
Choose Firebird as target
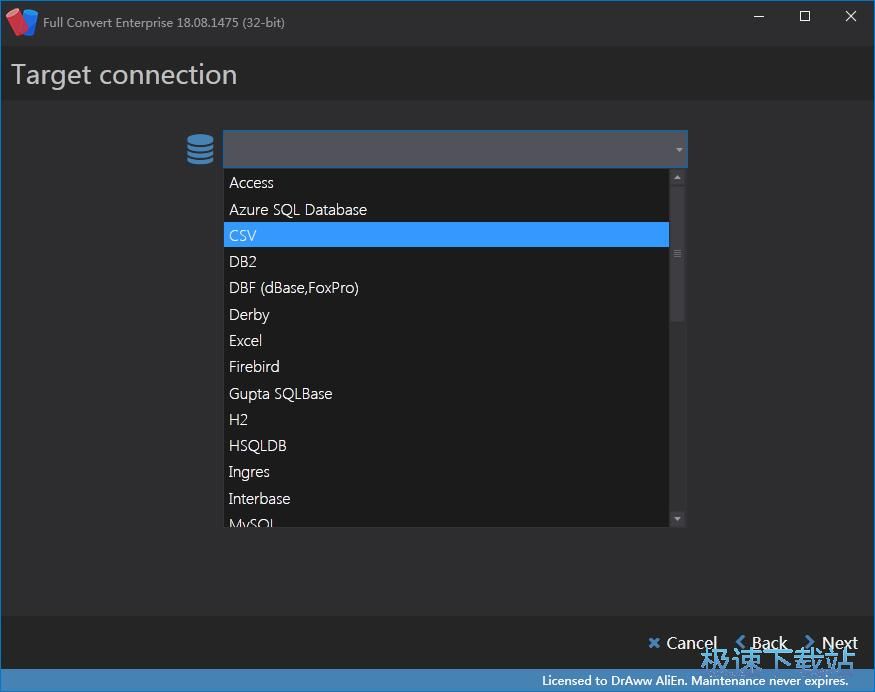point(446,367)
